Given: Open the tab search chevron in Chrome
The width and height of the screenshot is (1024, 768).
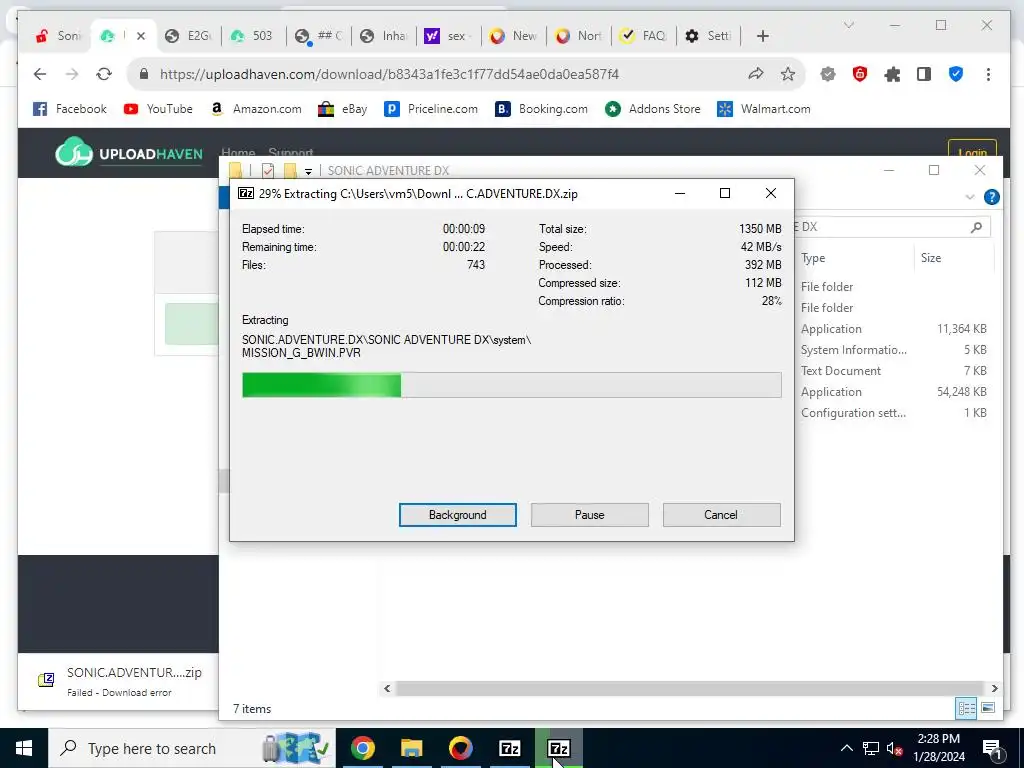Looking at the screenshot, I should pyautogui.click(x=848, y=25).
